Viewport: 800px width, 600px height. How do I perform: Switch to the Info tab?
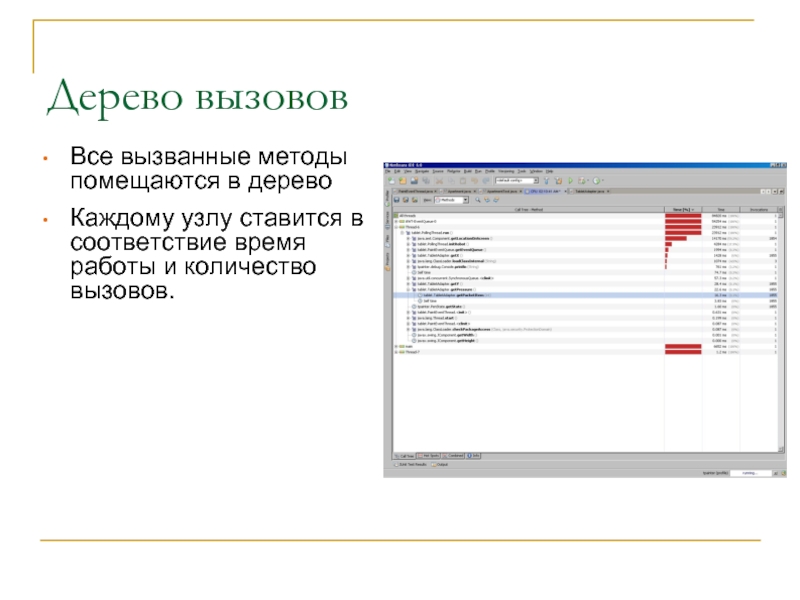[x=473, y=456]
